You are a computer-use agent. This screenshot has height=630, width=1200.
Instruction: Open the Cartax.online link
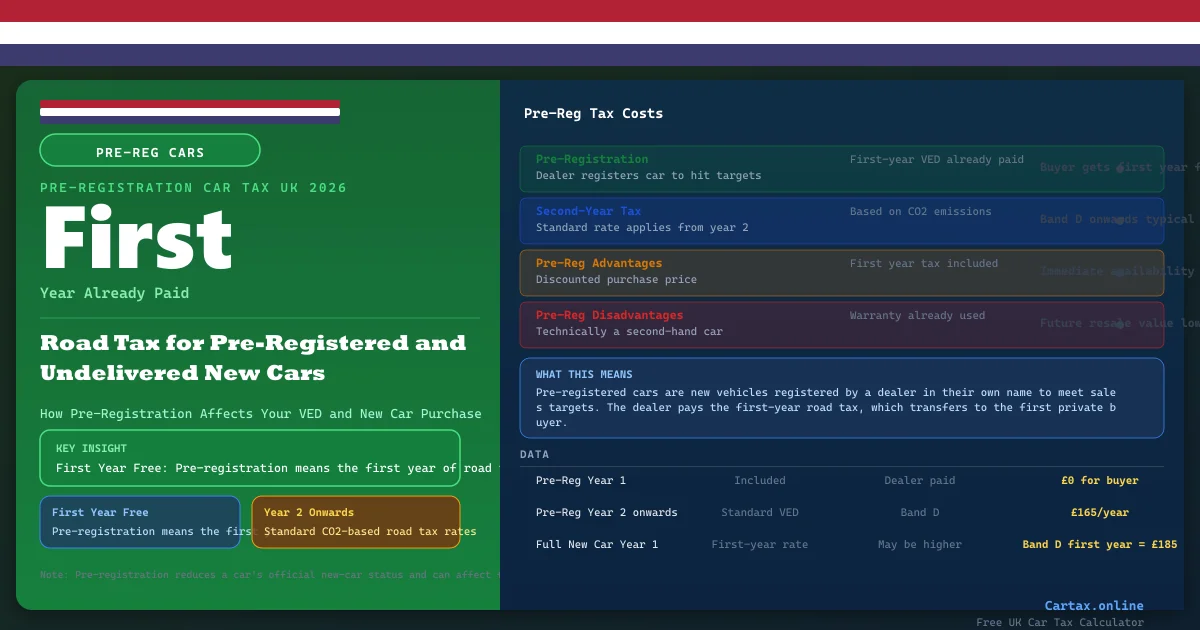click(x=1093, y=605)
